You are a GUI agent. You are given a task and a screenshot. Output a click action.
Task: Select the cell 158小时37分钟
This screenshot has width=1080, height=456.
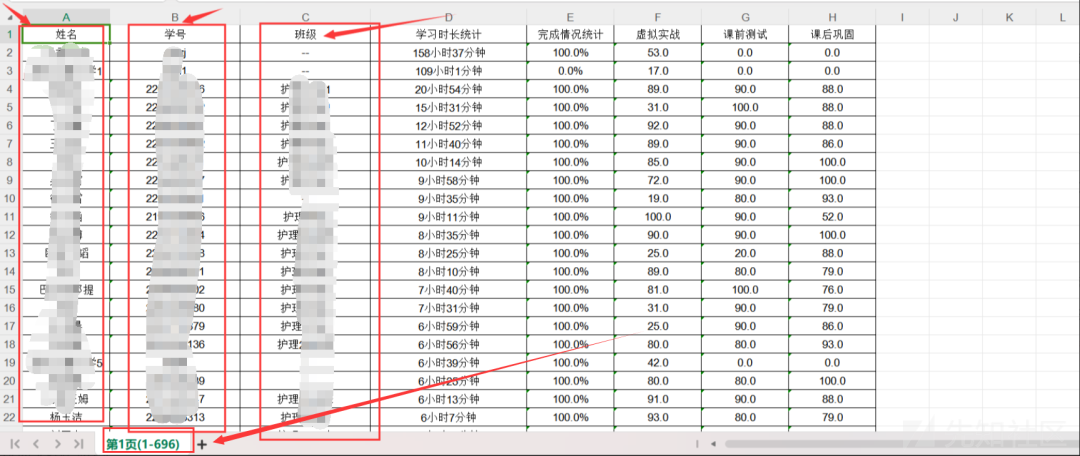tap(448, 52)
